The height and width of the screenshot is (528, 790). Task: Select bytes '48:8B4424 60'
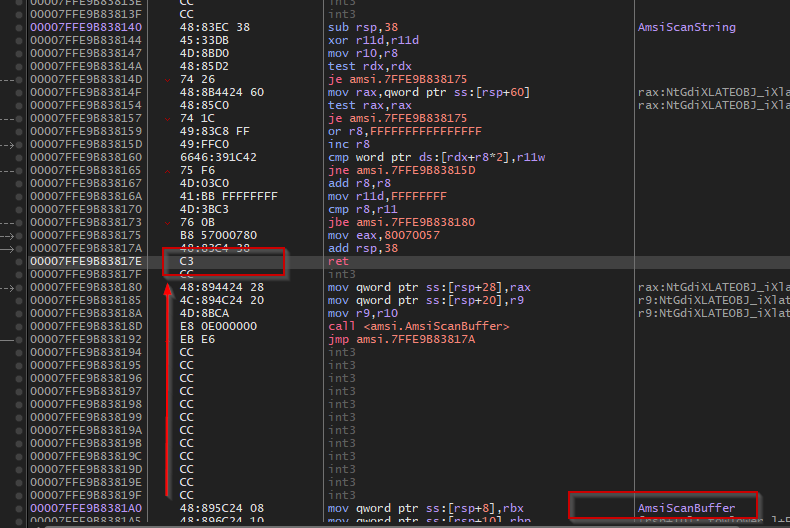(222, 92)
